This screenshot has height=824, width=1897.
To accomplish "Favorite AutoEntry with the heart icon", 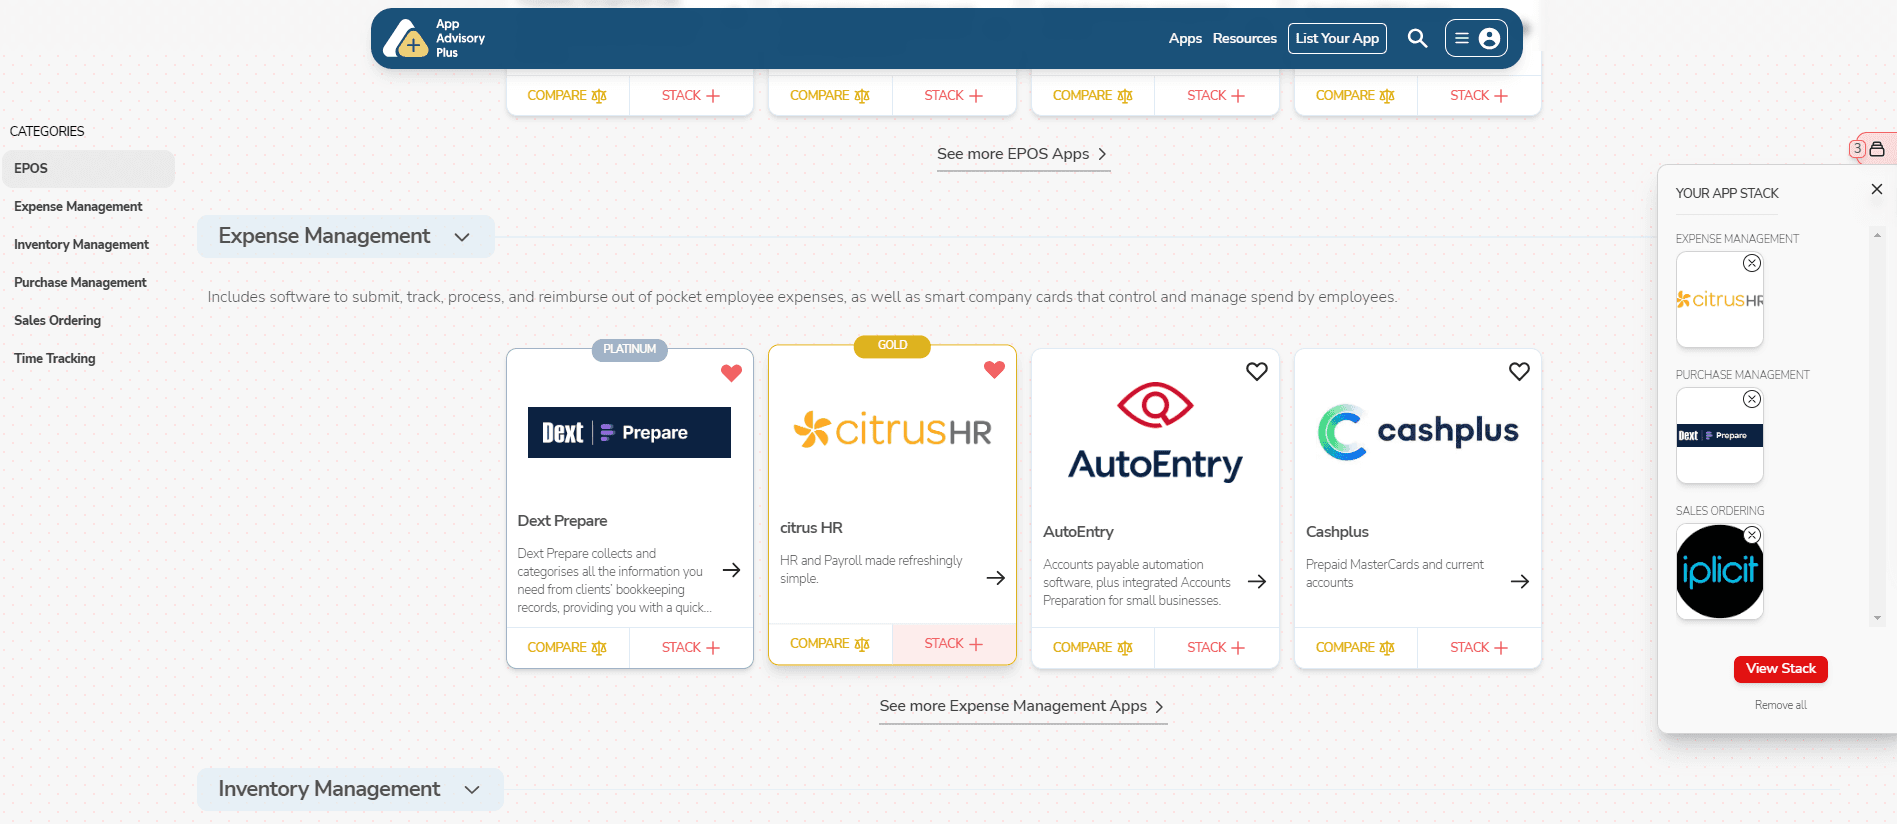I will pyautogui.click(x=1256, y=372).
